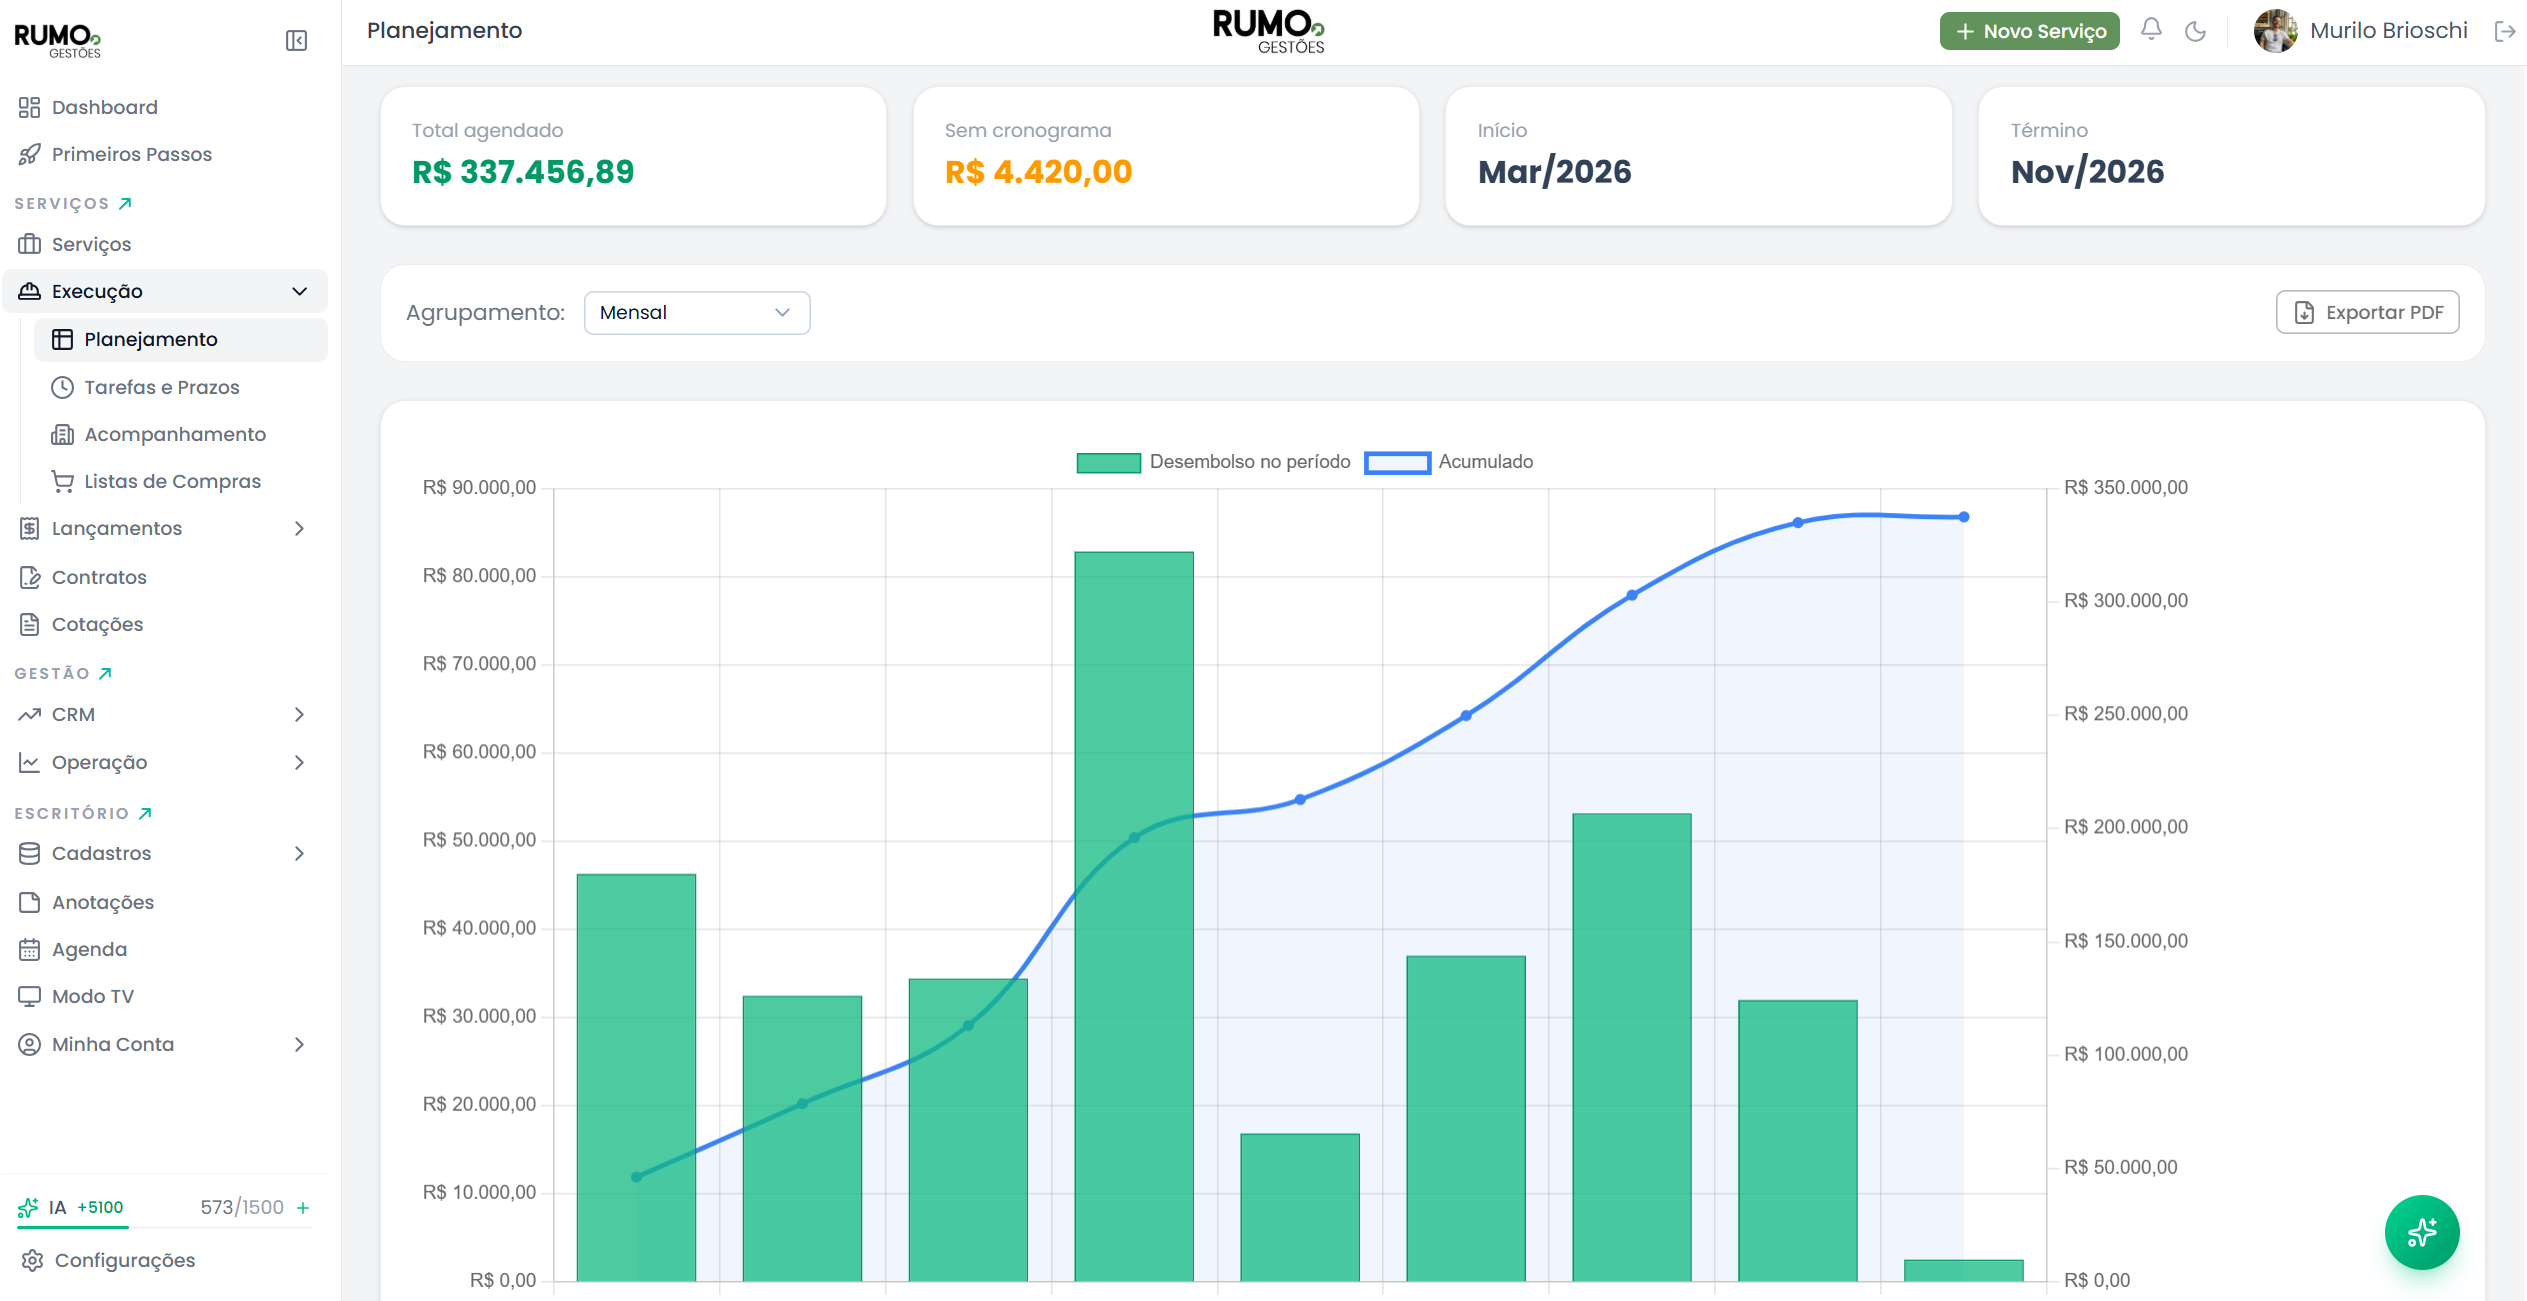
Task: Click the Contratos document-pen icon
Action: [30, 577]
